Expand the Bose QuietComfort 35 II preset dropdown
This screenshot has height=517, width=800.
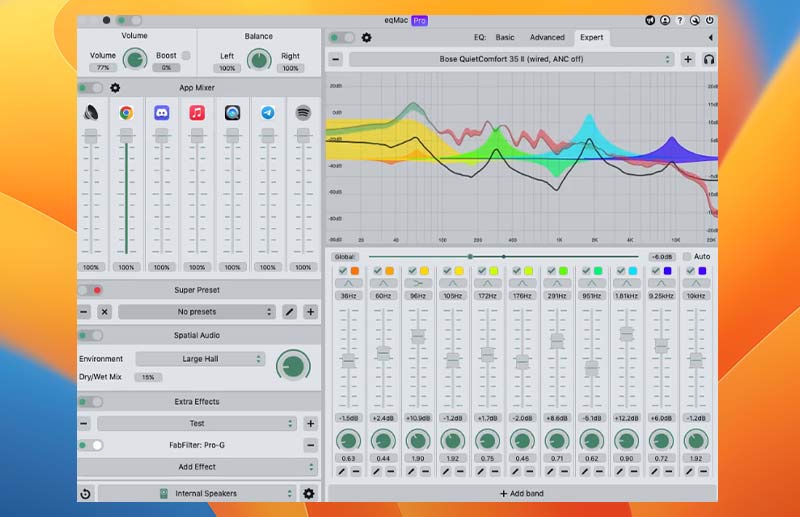[511, 59]
